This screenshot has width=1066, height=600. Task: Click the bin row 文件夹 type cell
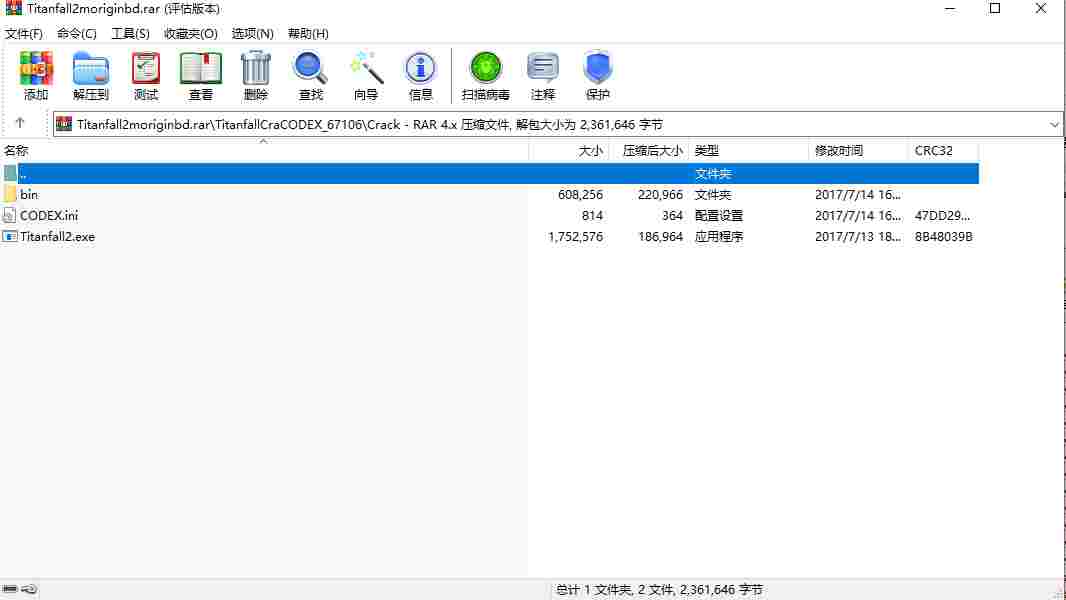click(712, 194)
